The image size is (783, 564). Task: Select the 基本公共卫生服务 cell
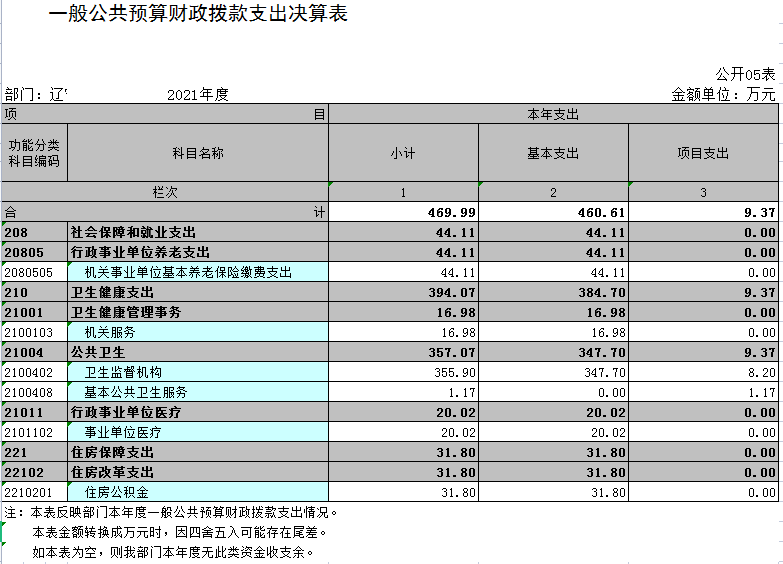(198, 392)
